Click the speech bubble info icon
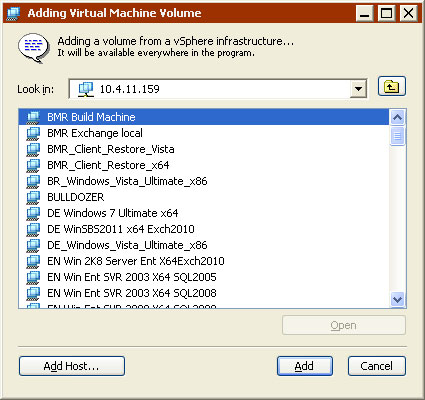Screen dimensions: 425x400 point(34,47)
